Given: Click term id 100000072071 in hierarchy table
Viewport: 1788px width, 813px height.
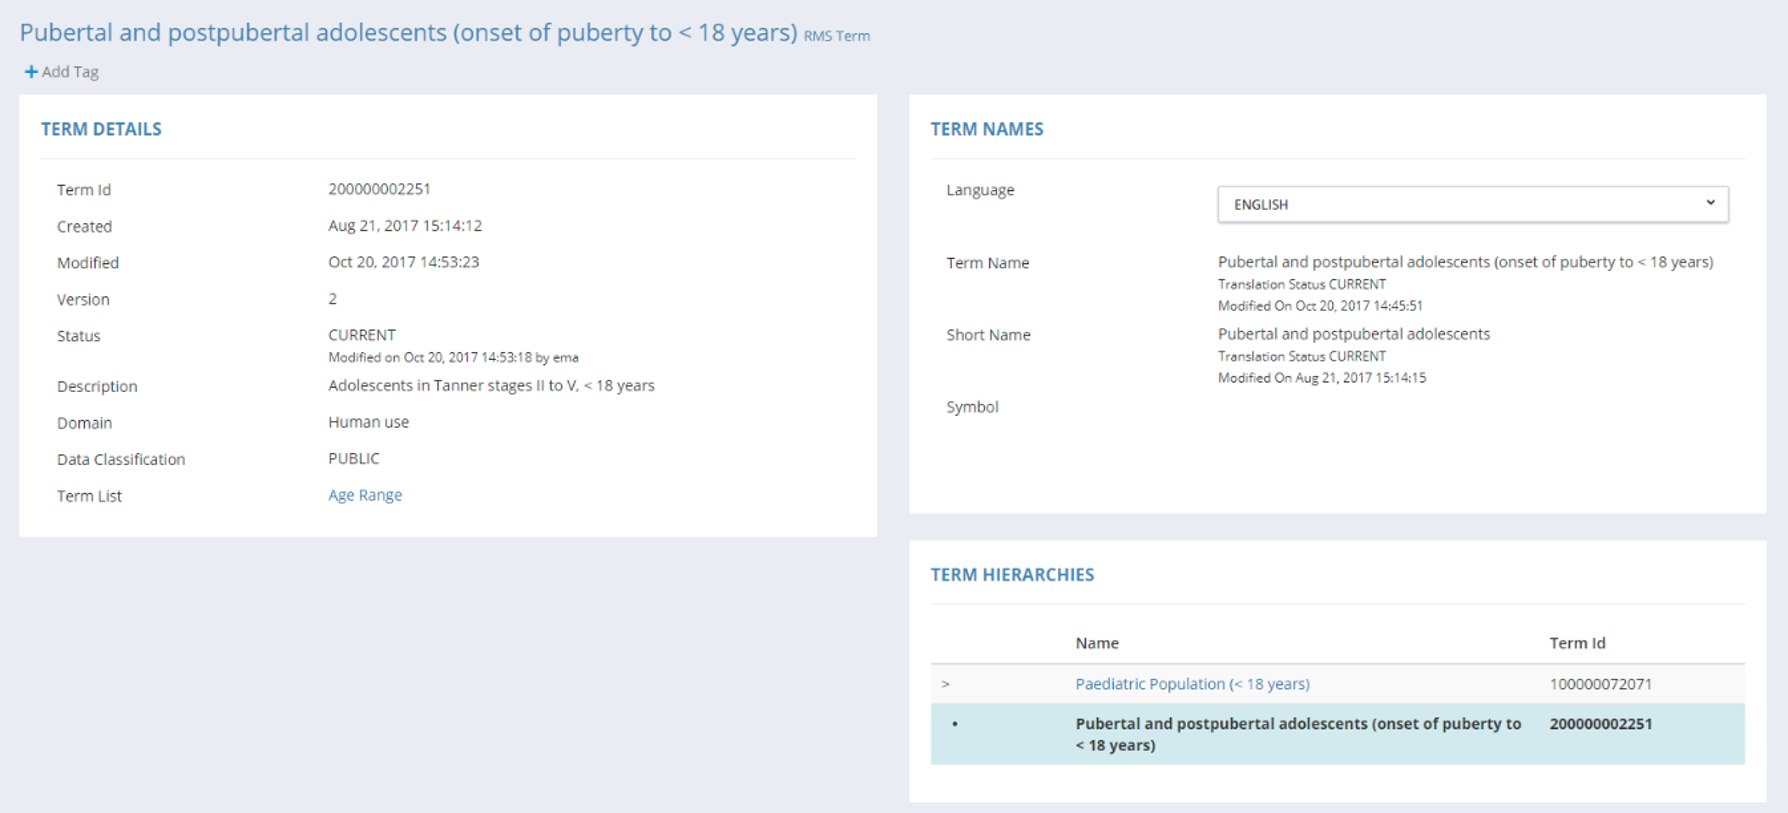Looking at the screenshot, I should click(1600, 684).
